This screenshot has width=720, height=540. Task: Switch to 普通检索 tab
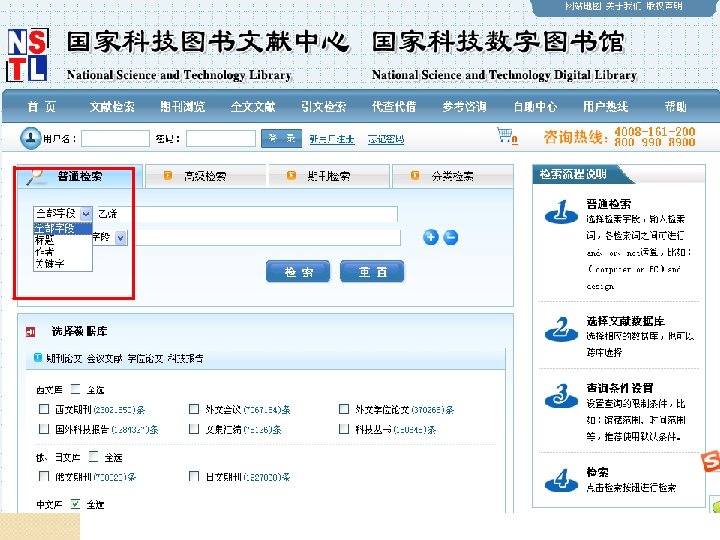79,176
